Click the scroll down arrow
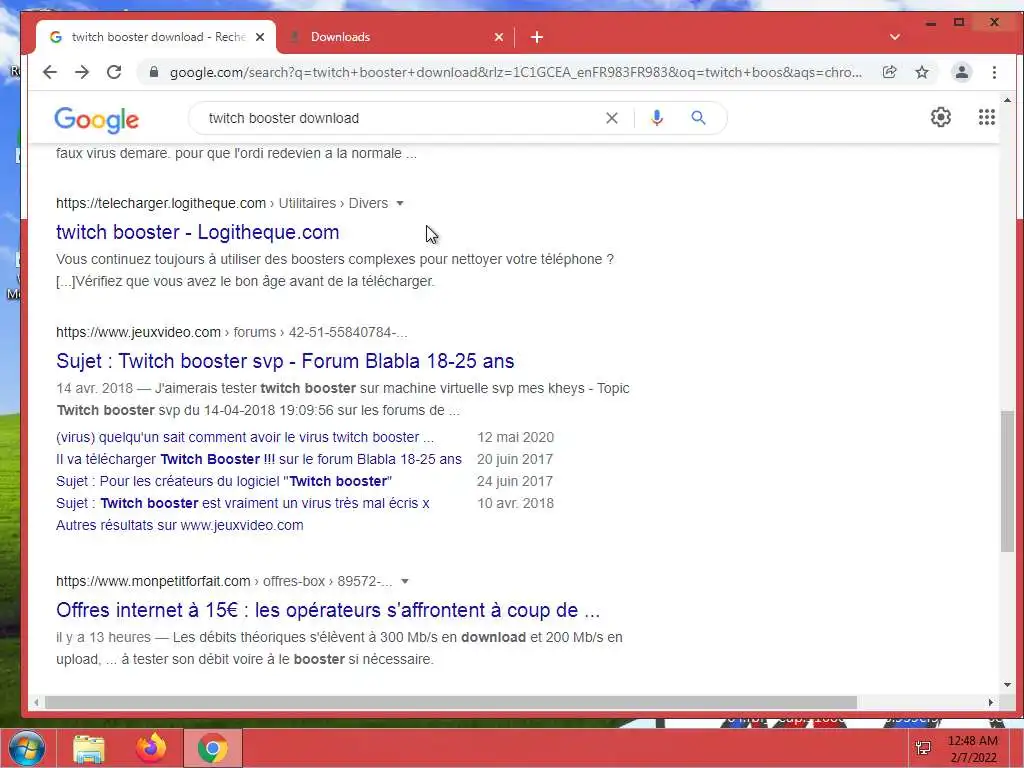The height and width of the screenshot is (768, 1024). [1007, 684]
